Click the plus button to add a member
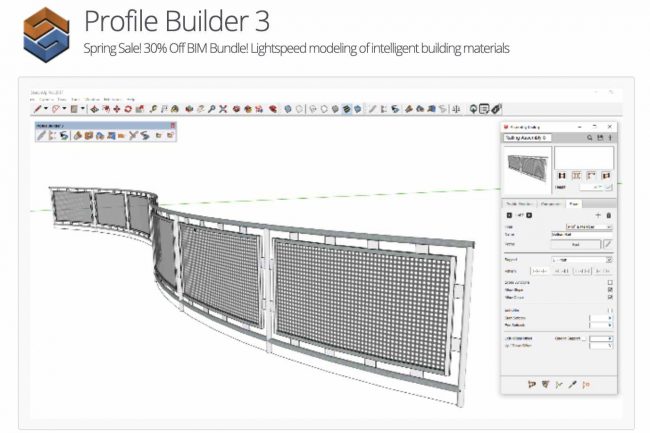 pyautogui.click(x=598, y=215)
